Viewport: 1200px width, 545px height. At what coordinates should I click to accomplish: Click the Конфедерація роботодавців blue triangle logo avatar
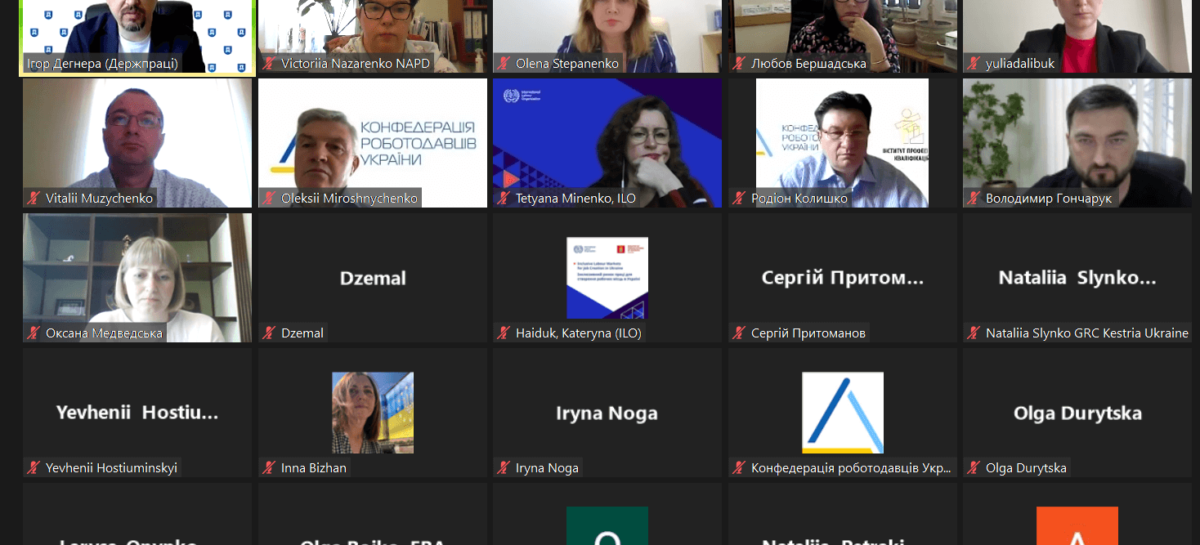click(842, 413)
